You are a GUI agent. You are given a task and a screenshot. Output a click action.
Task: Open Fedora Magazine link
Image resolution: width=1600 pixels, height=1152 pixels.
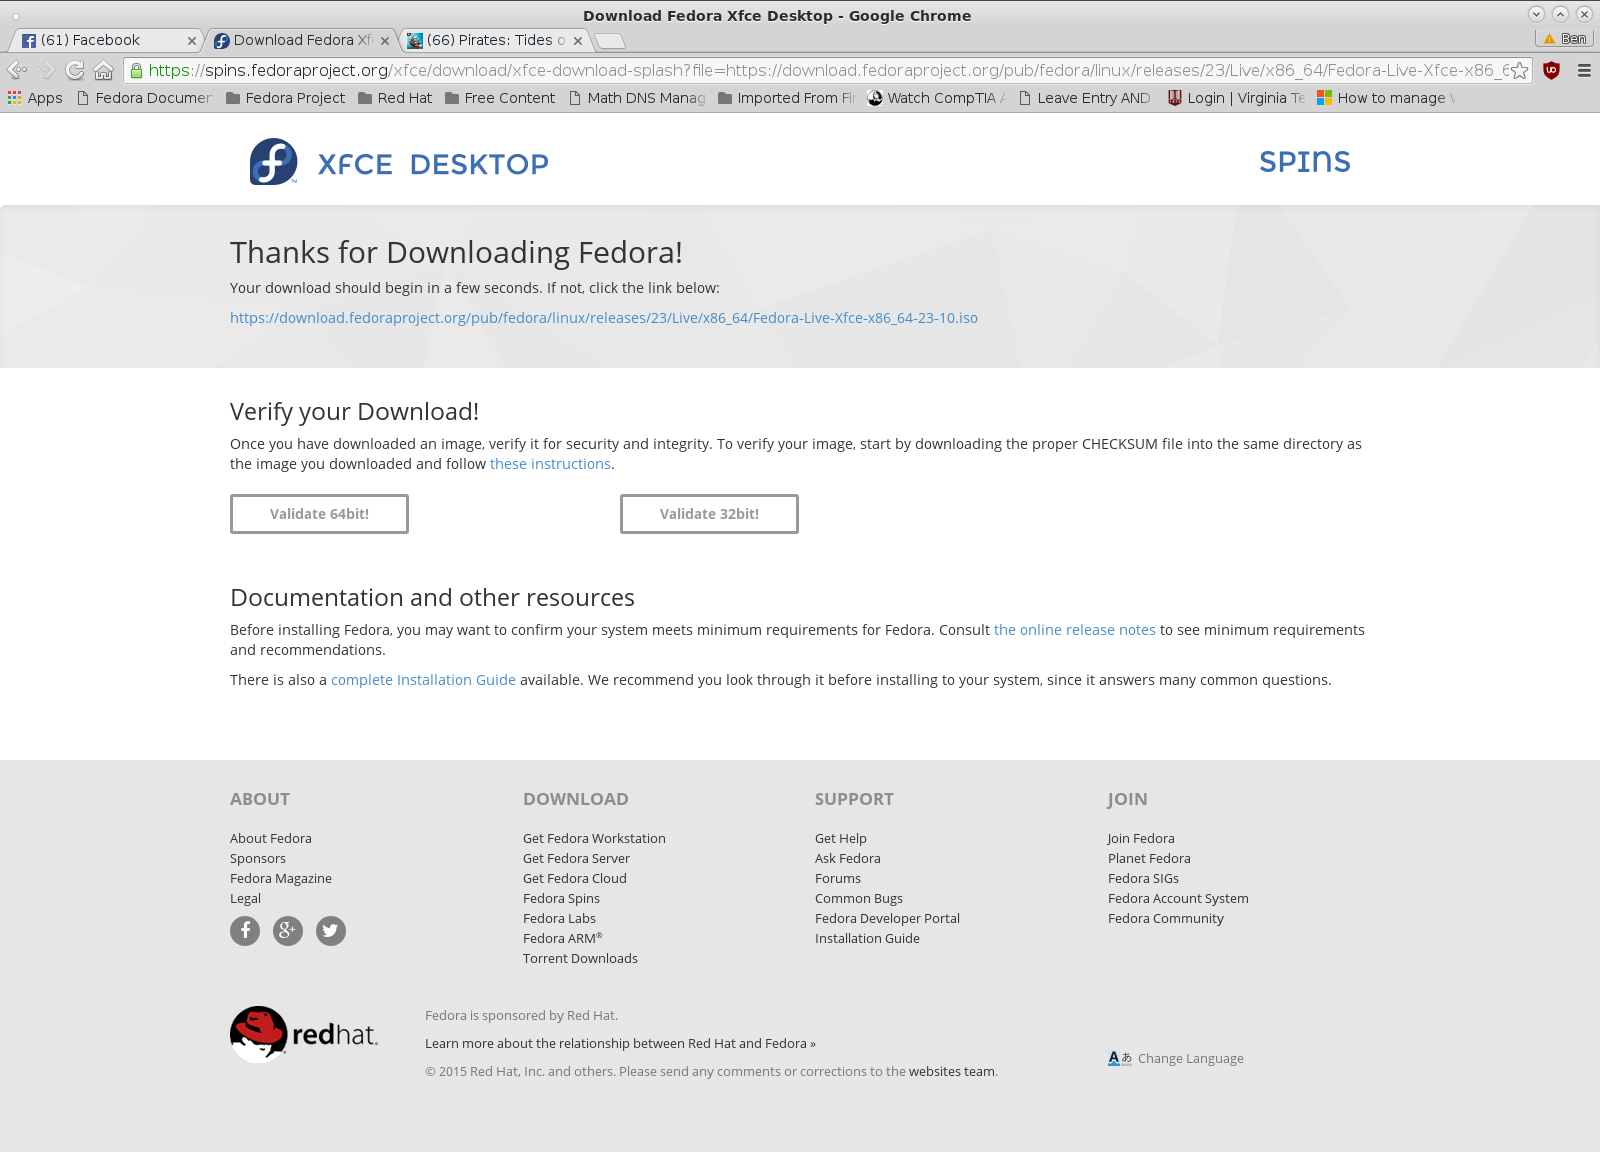pyautogui.click(x=281, y=878)
